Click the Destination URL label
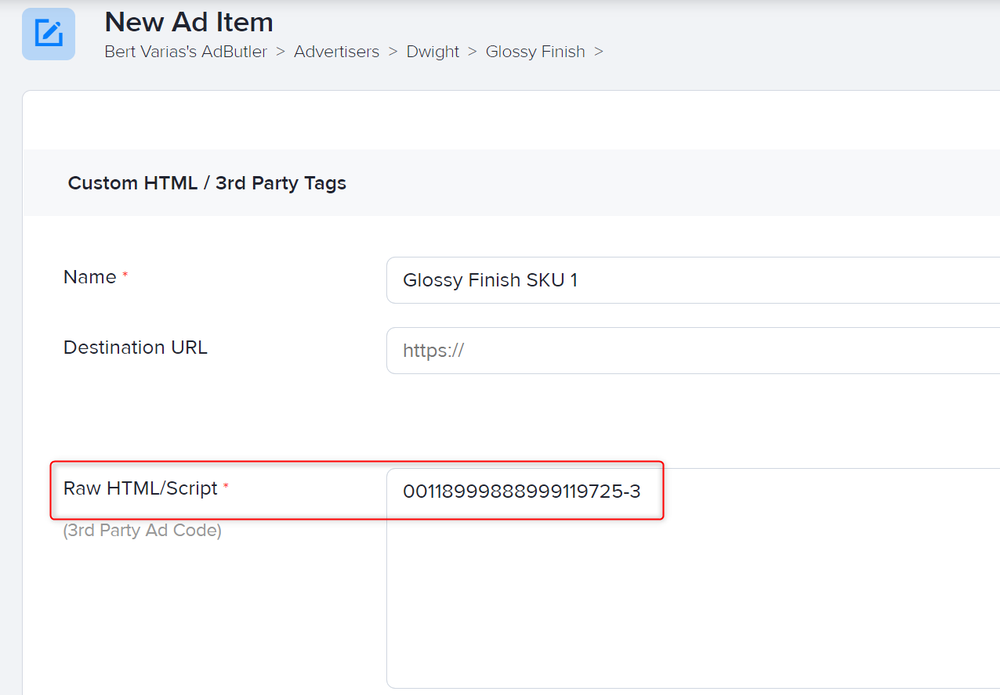 (135, 348)
